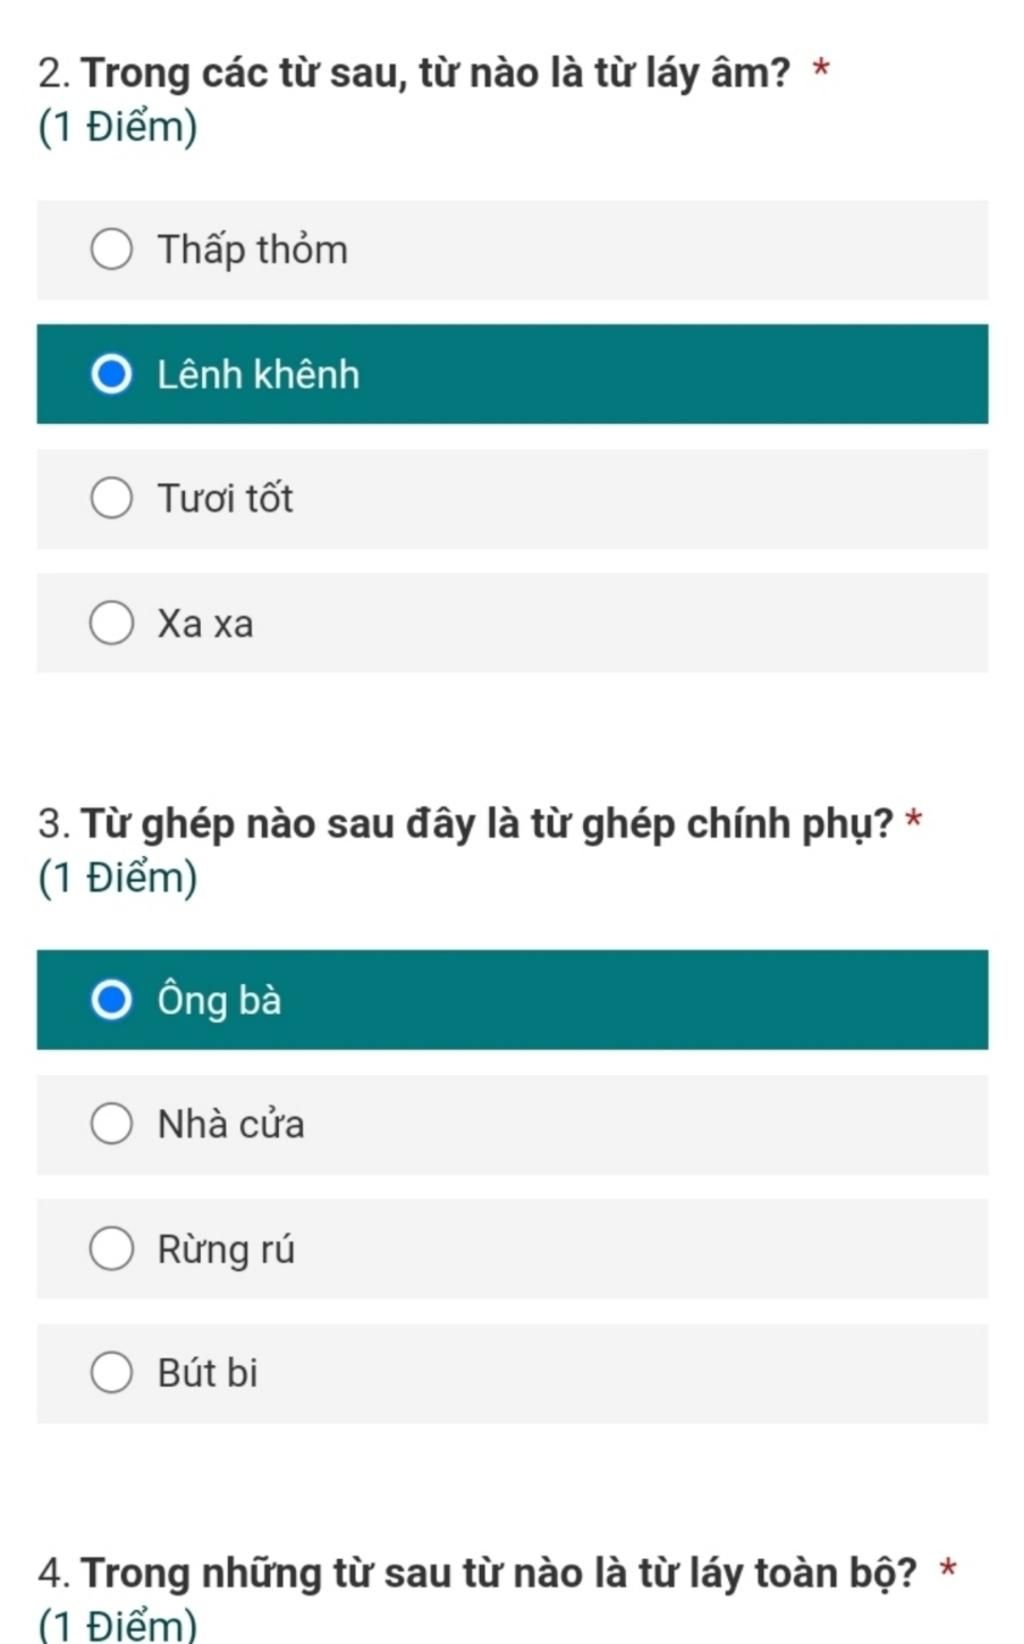1024x1644 pixels.
Task: Pick the 'Bút bi' radio button
Action: 111,1373
